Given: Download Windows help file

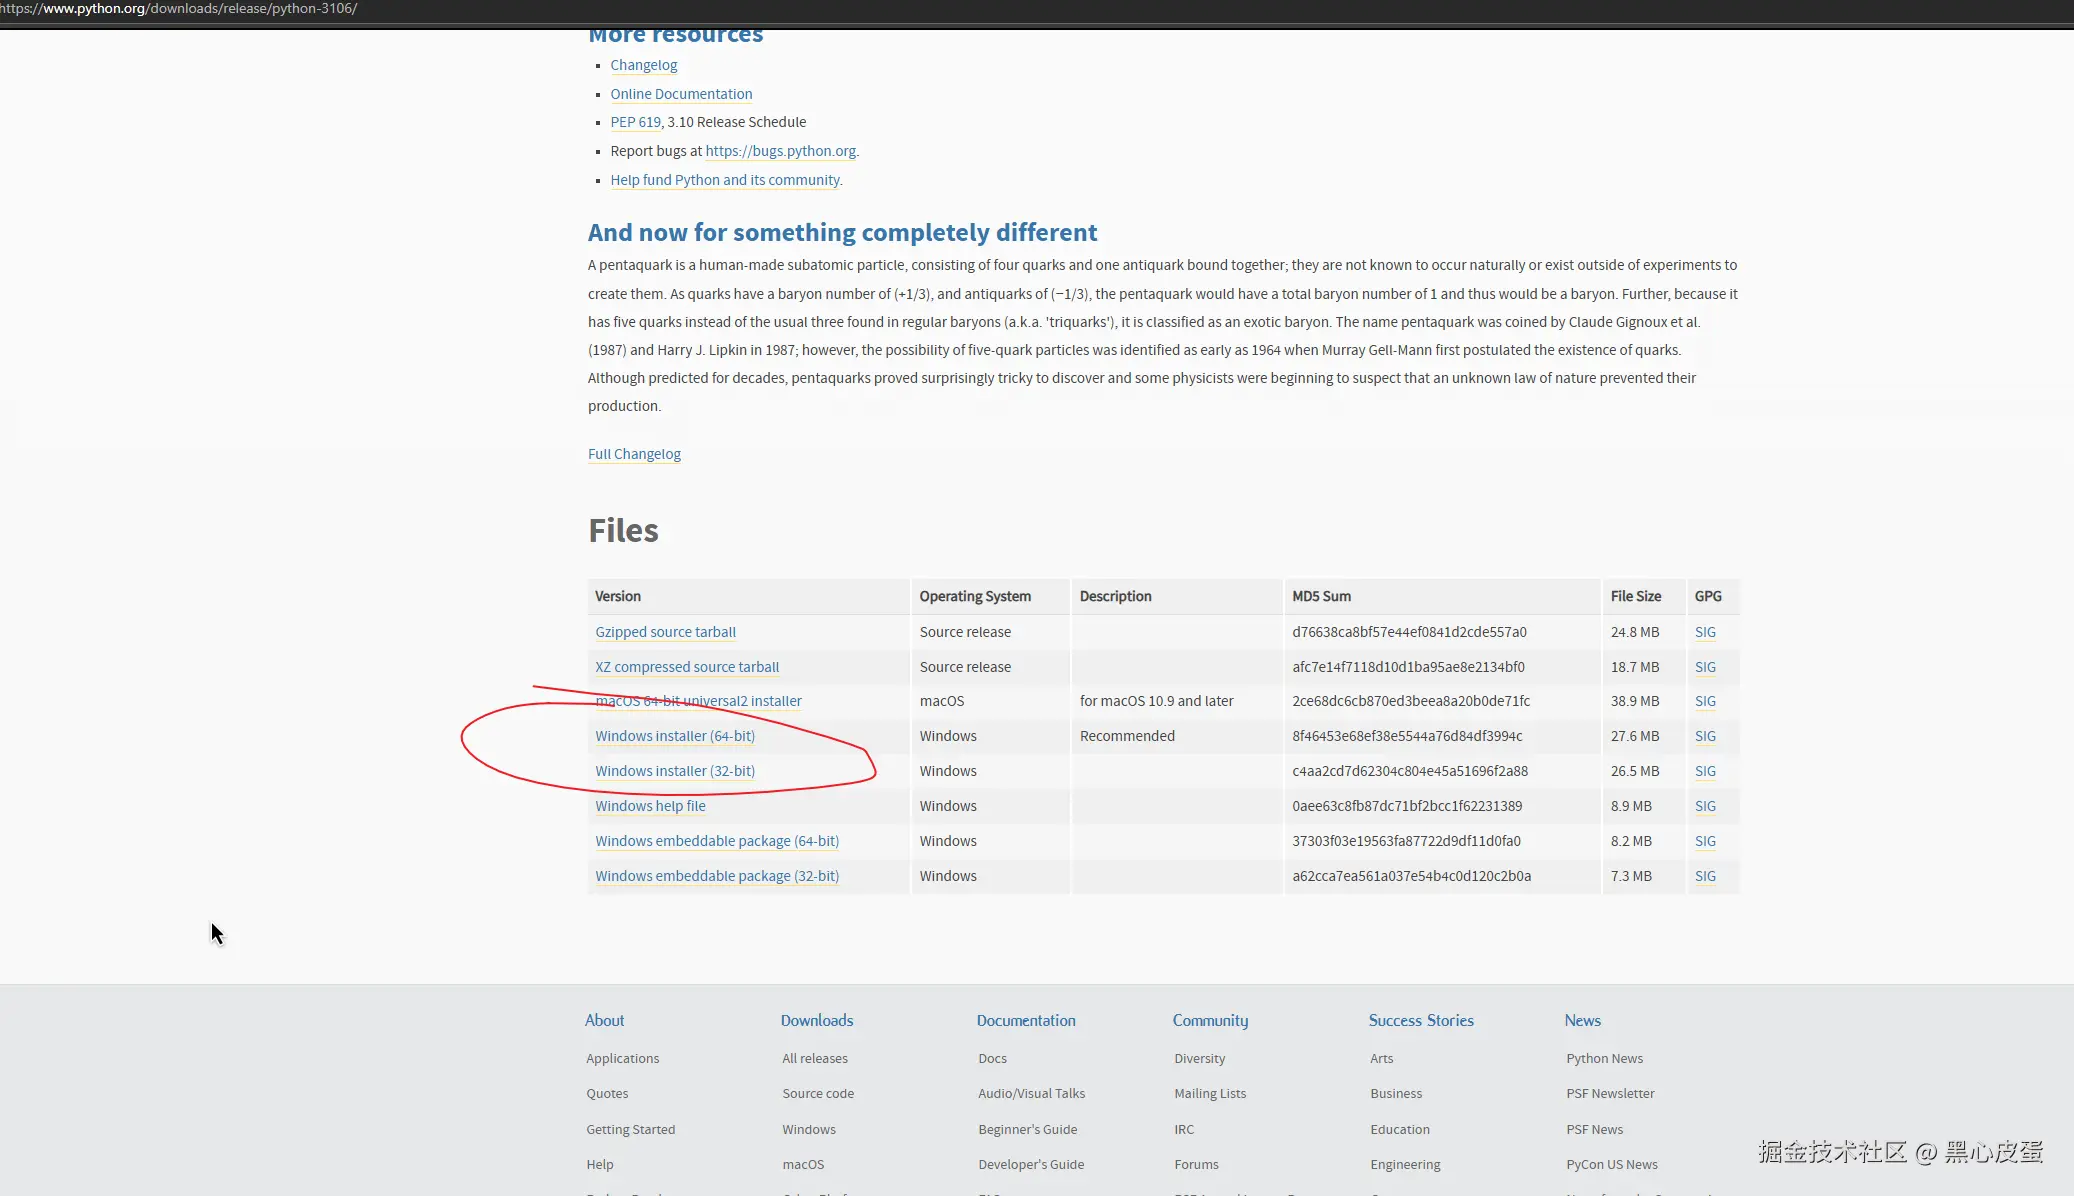Looking at the screenshot, I should click(650, 806).
